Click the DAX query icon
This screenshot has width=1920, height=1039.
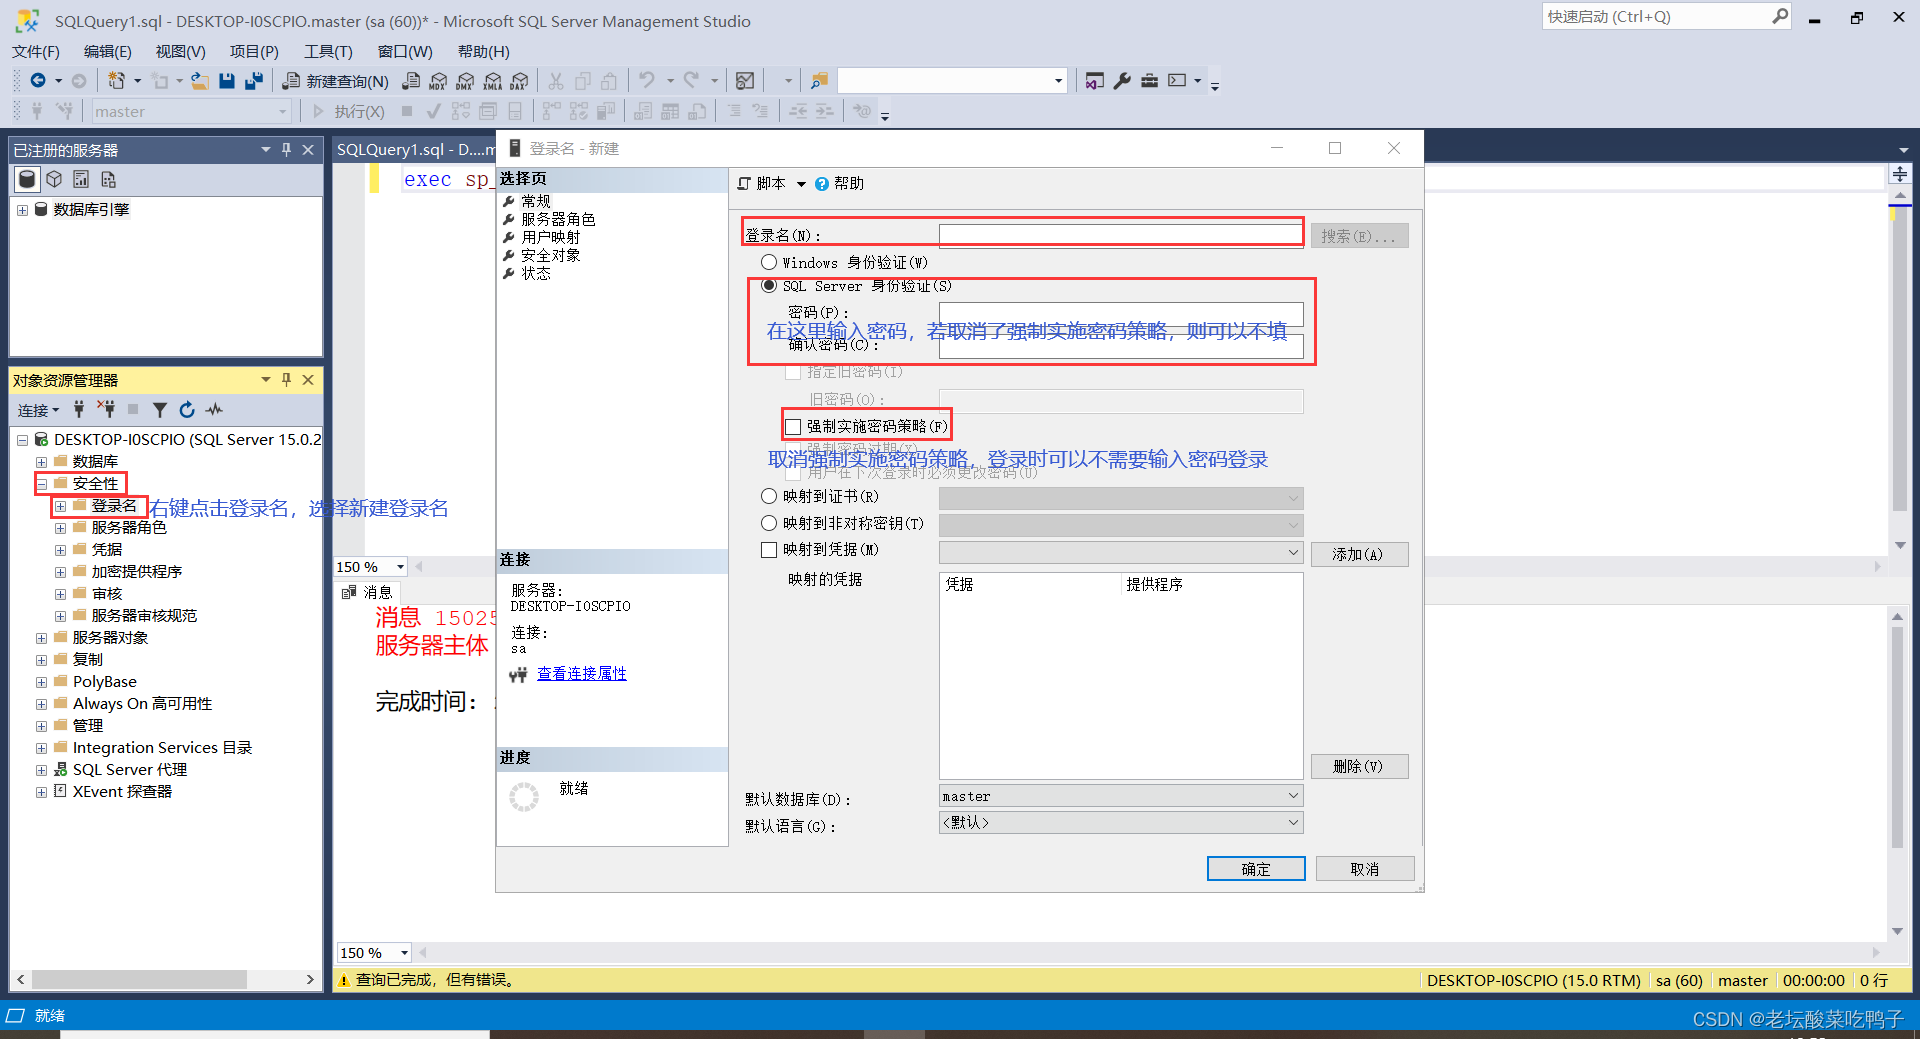point(519,81)
